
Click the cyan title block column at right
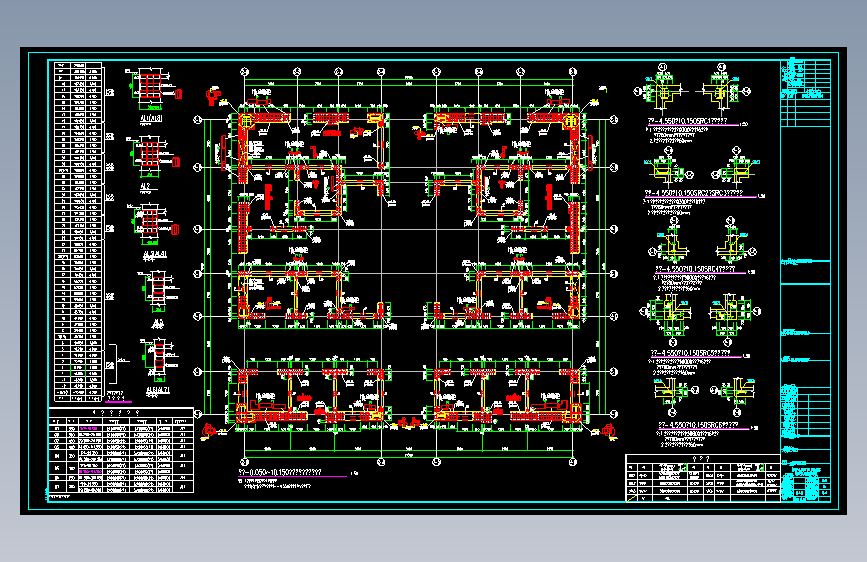pos(806,280)
